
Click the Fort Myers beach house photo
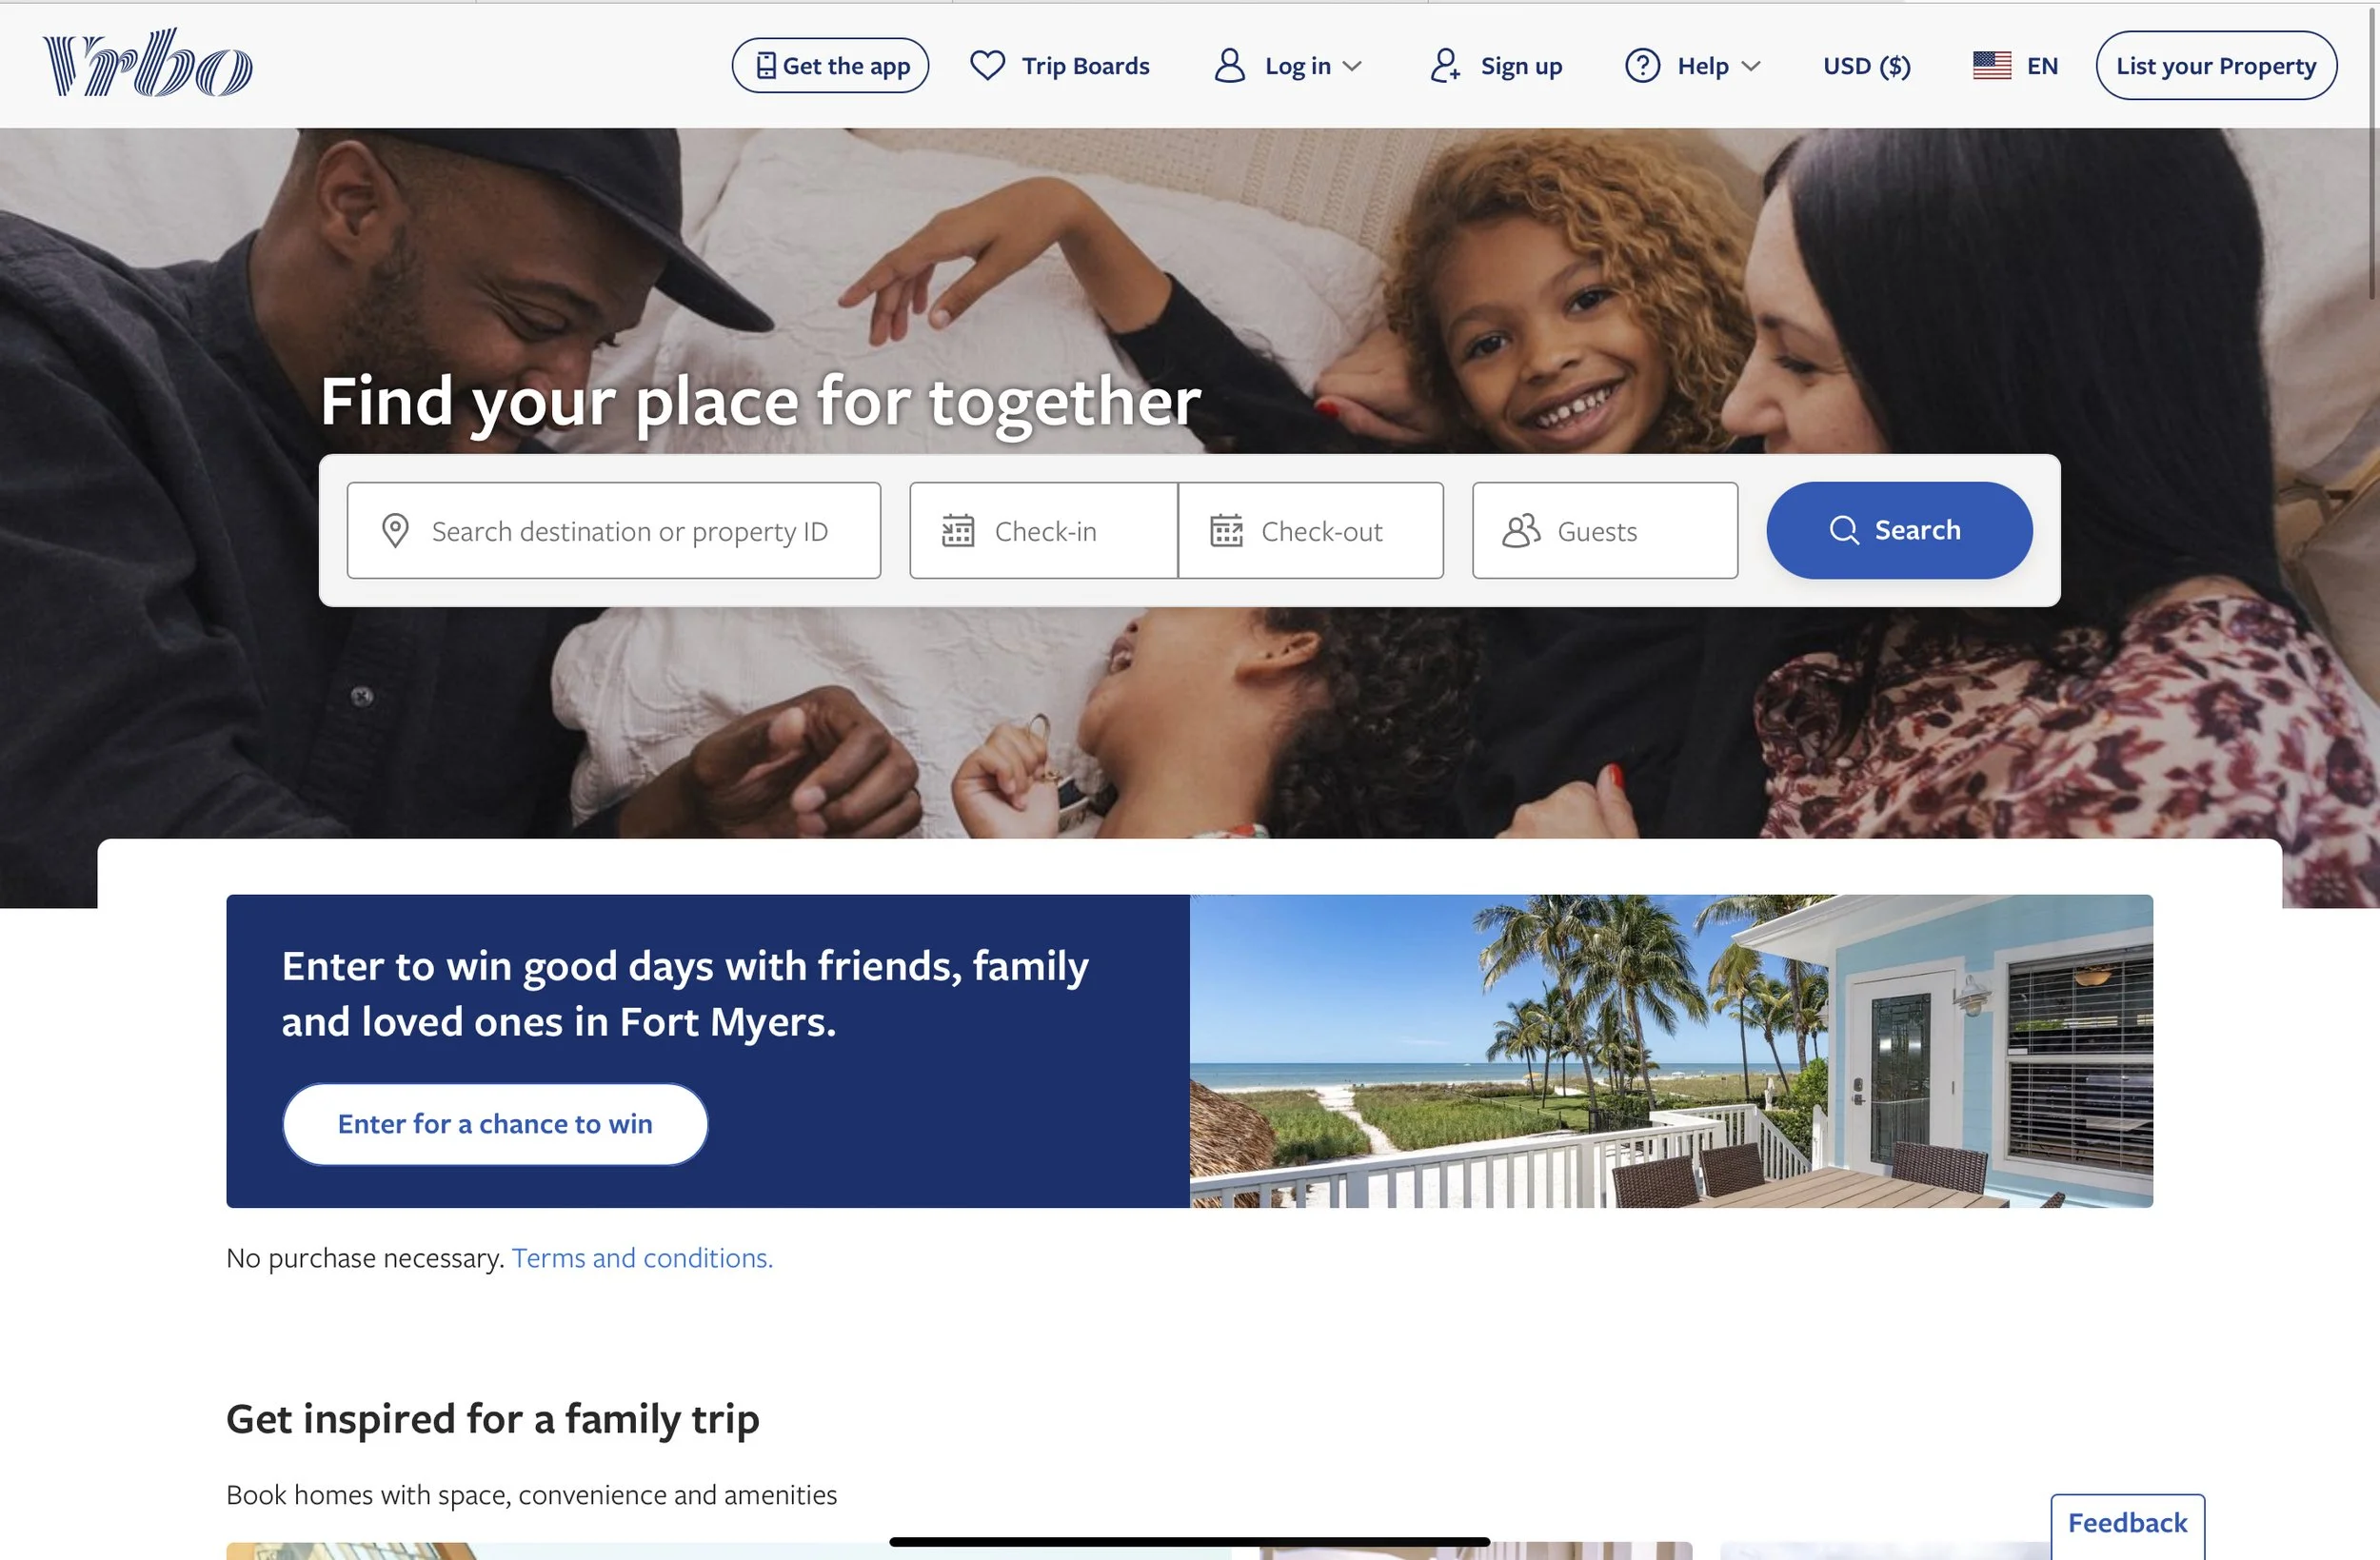tap(1671, 1051)
